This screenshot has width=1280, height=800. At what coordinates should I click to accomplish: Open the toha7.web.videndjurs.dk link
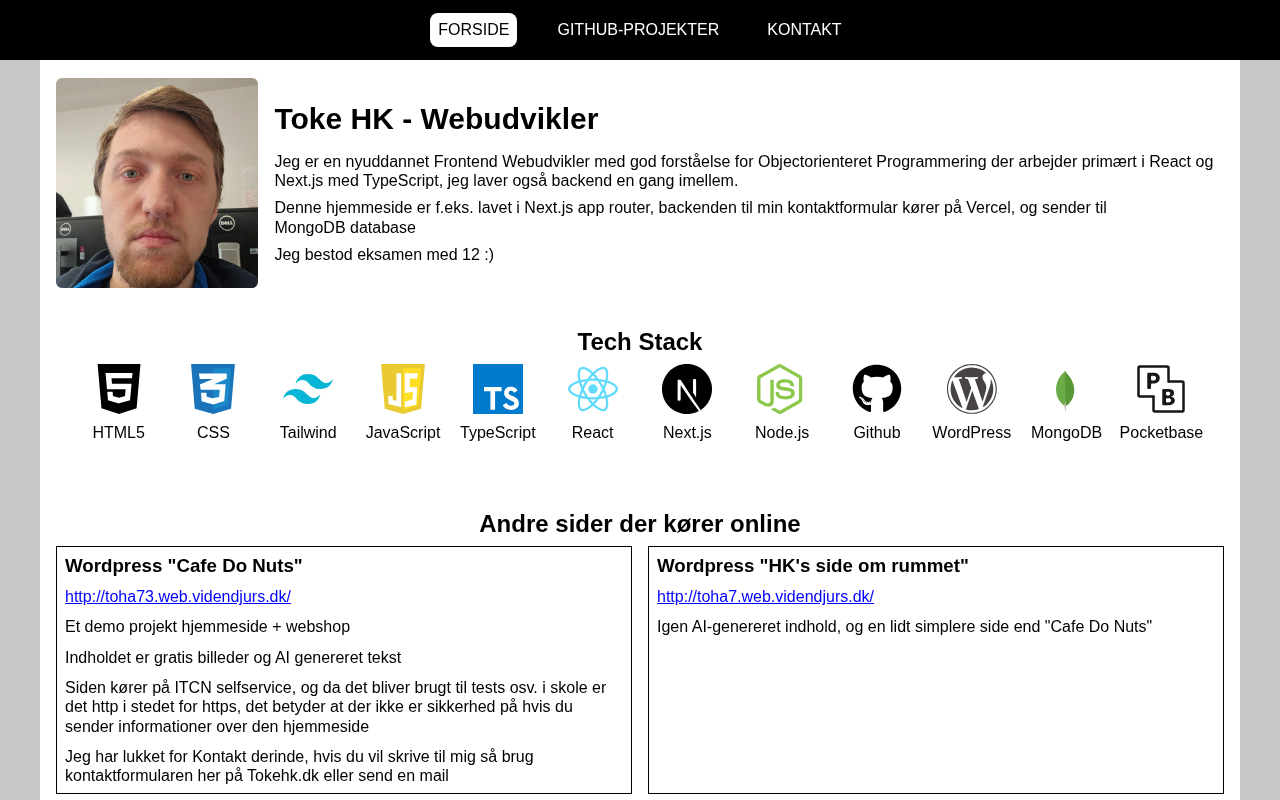765,597
